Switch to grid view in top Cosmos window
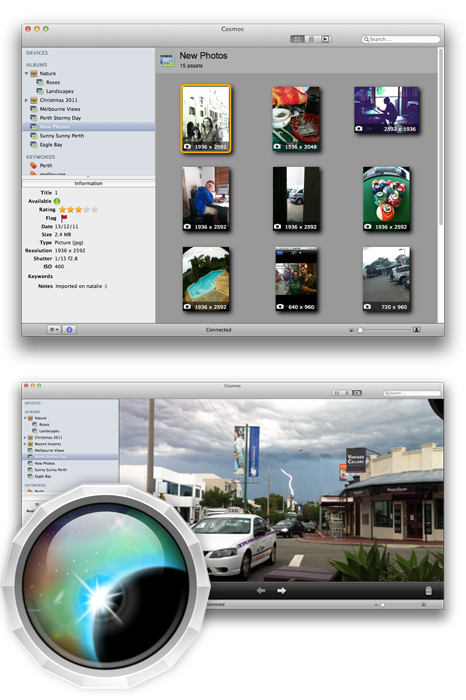466x700 pixels. pos(297,39)
